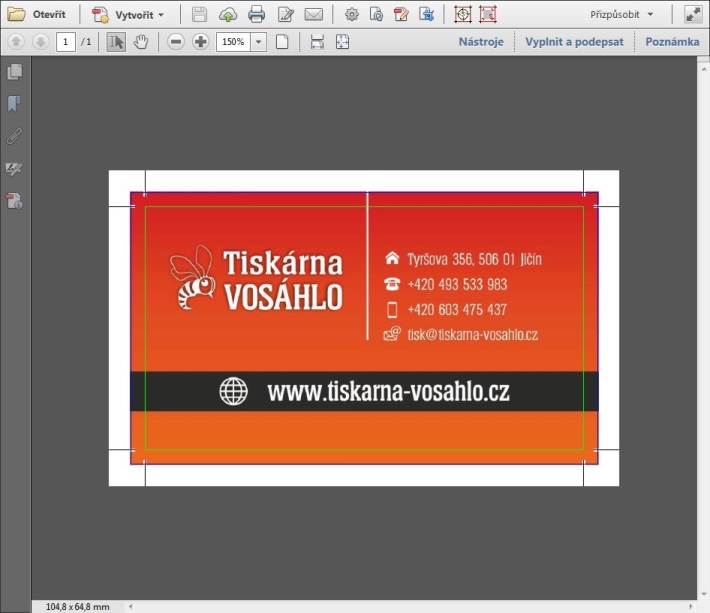Open a file with the Otevřít button
710x613 pixels.
coord(36,14)
